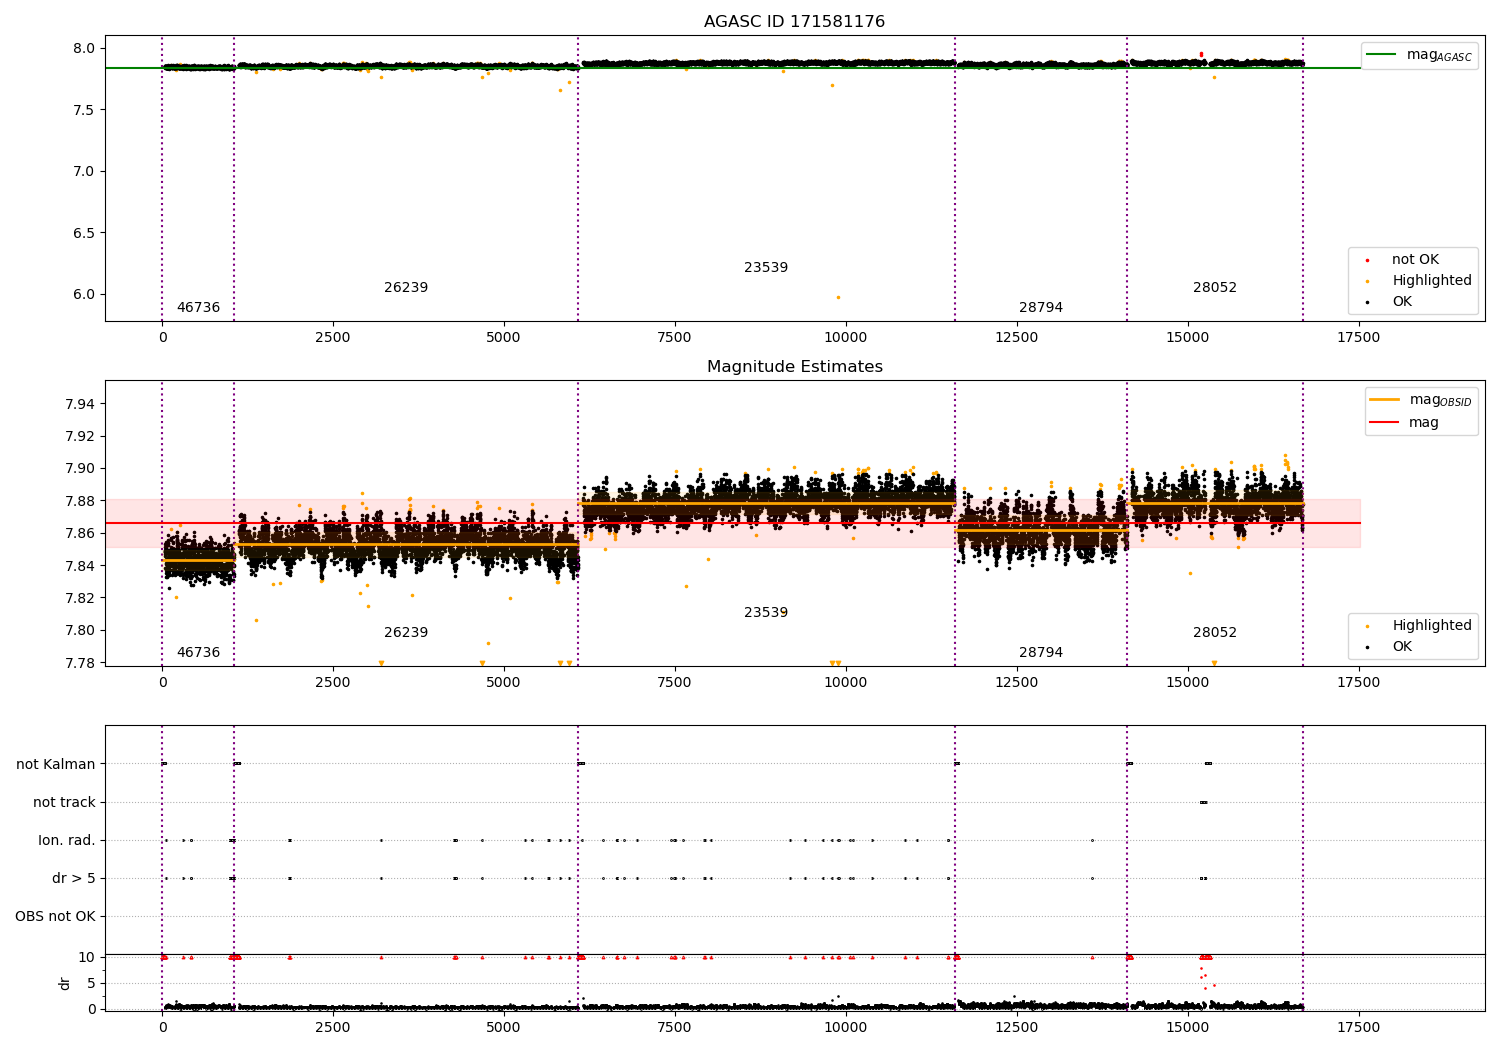Image resolution: width=1500 pixels, height=1050 pixels.
Task: Click the 12500 x-axis tick of Magnitude Estimates plot
Action: click(1017, 683)
